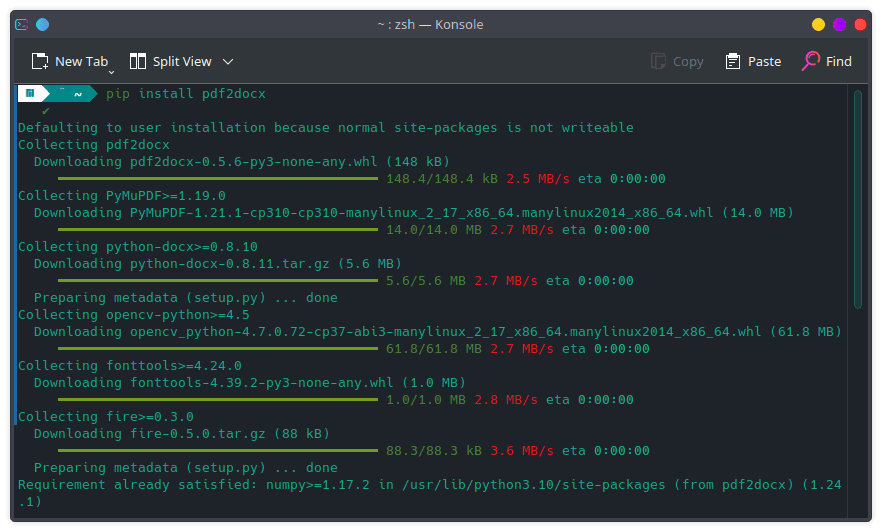Click the 'pip install pdf2docx' command text
Screen dimensions: 882x532
(186, 93)
